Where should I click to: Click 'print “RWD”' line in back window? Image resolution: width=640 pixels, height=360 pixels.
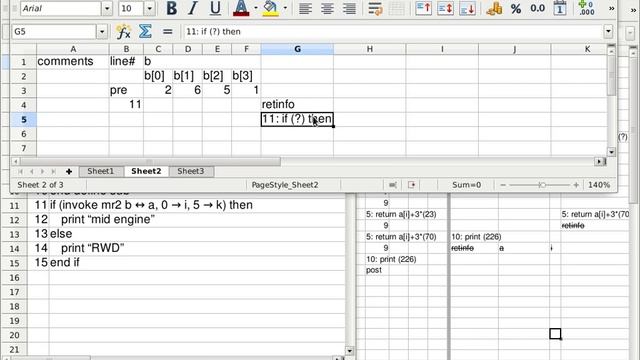click(93, 248)
